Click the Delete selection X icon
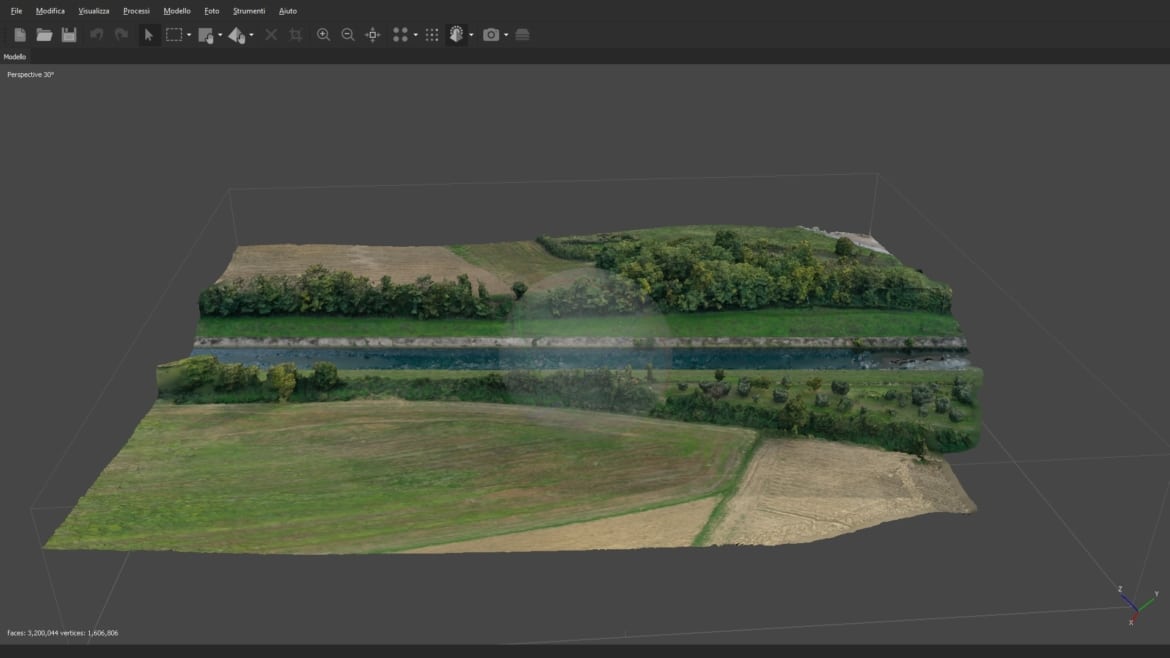This screenshot has width=1170, height=658. pos(271,34)
